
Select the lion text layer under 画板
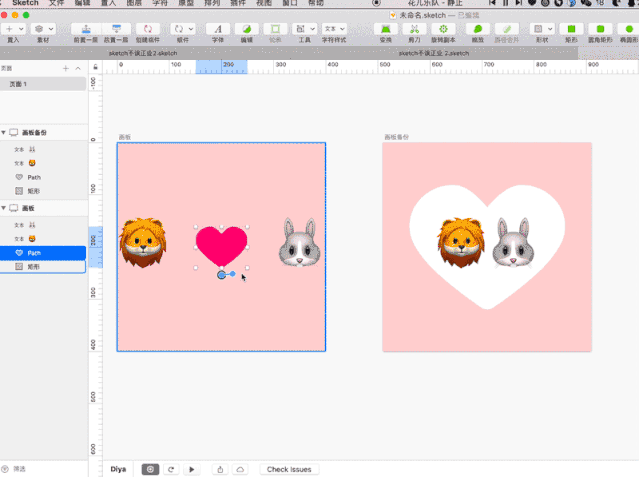pyautogui.click(x=43, y=239)
